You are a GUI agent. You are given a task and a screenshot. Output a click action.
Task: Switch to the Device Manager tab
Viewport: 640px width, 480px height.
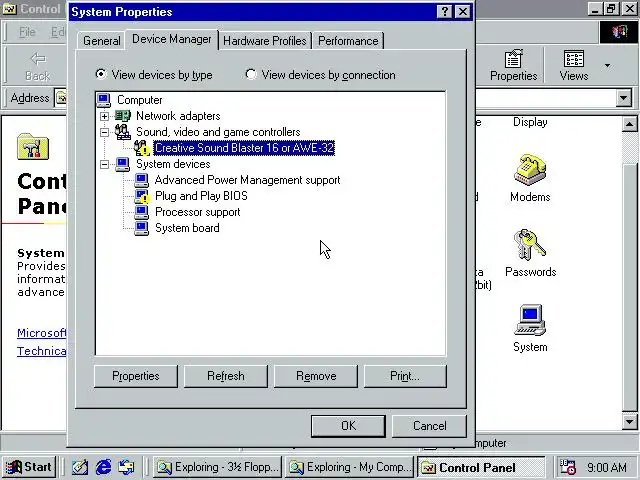coord(172,39)
